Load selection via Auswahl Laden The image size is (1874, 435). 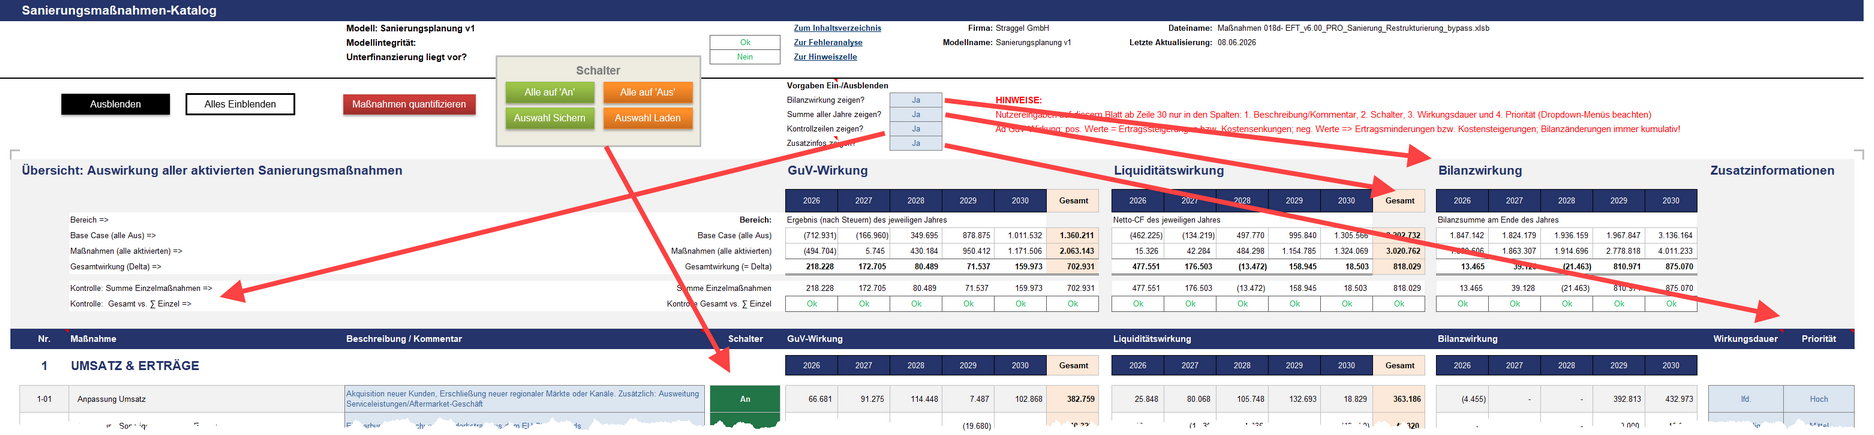click(648, 118)
